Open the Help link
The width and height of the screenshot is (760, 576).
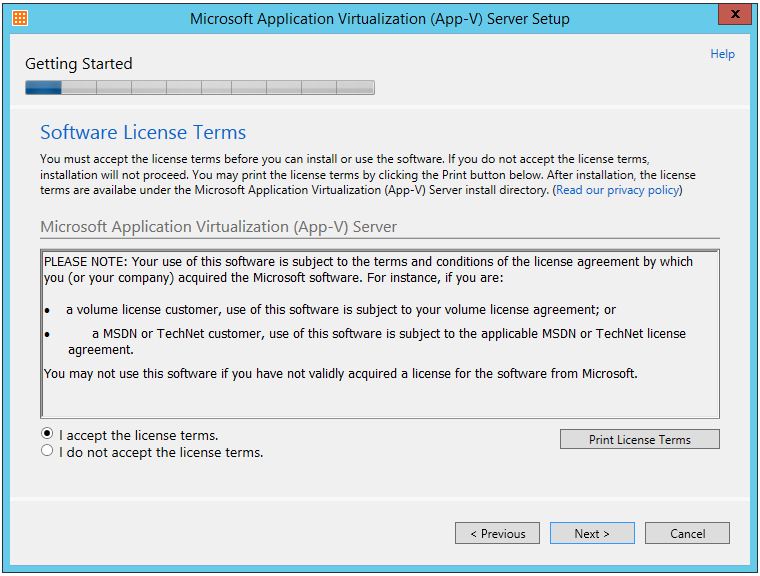pos(722,54)
